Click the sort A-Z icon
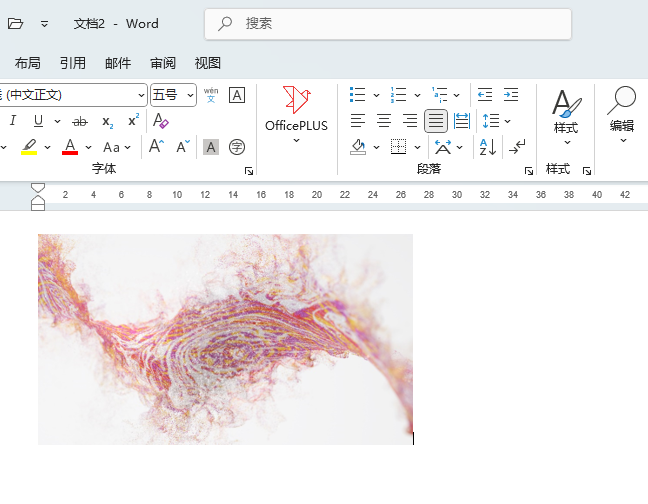648x504 pixels. click(488, 147)
